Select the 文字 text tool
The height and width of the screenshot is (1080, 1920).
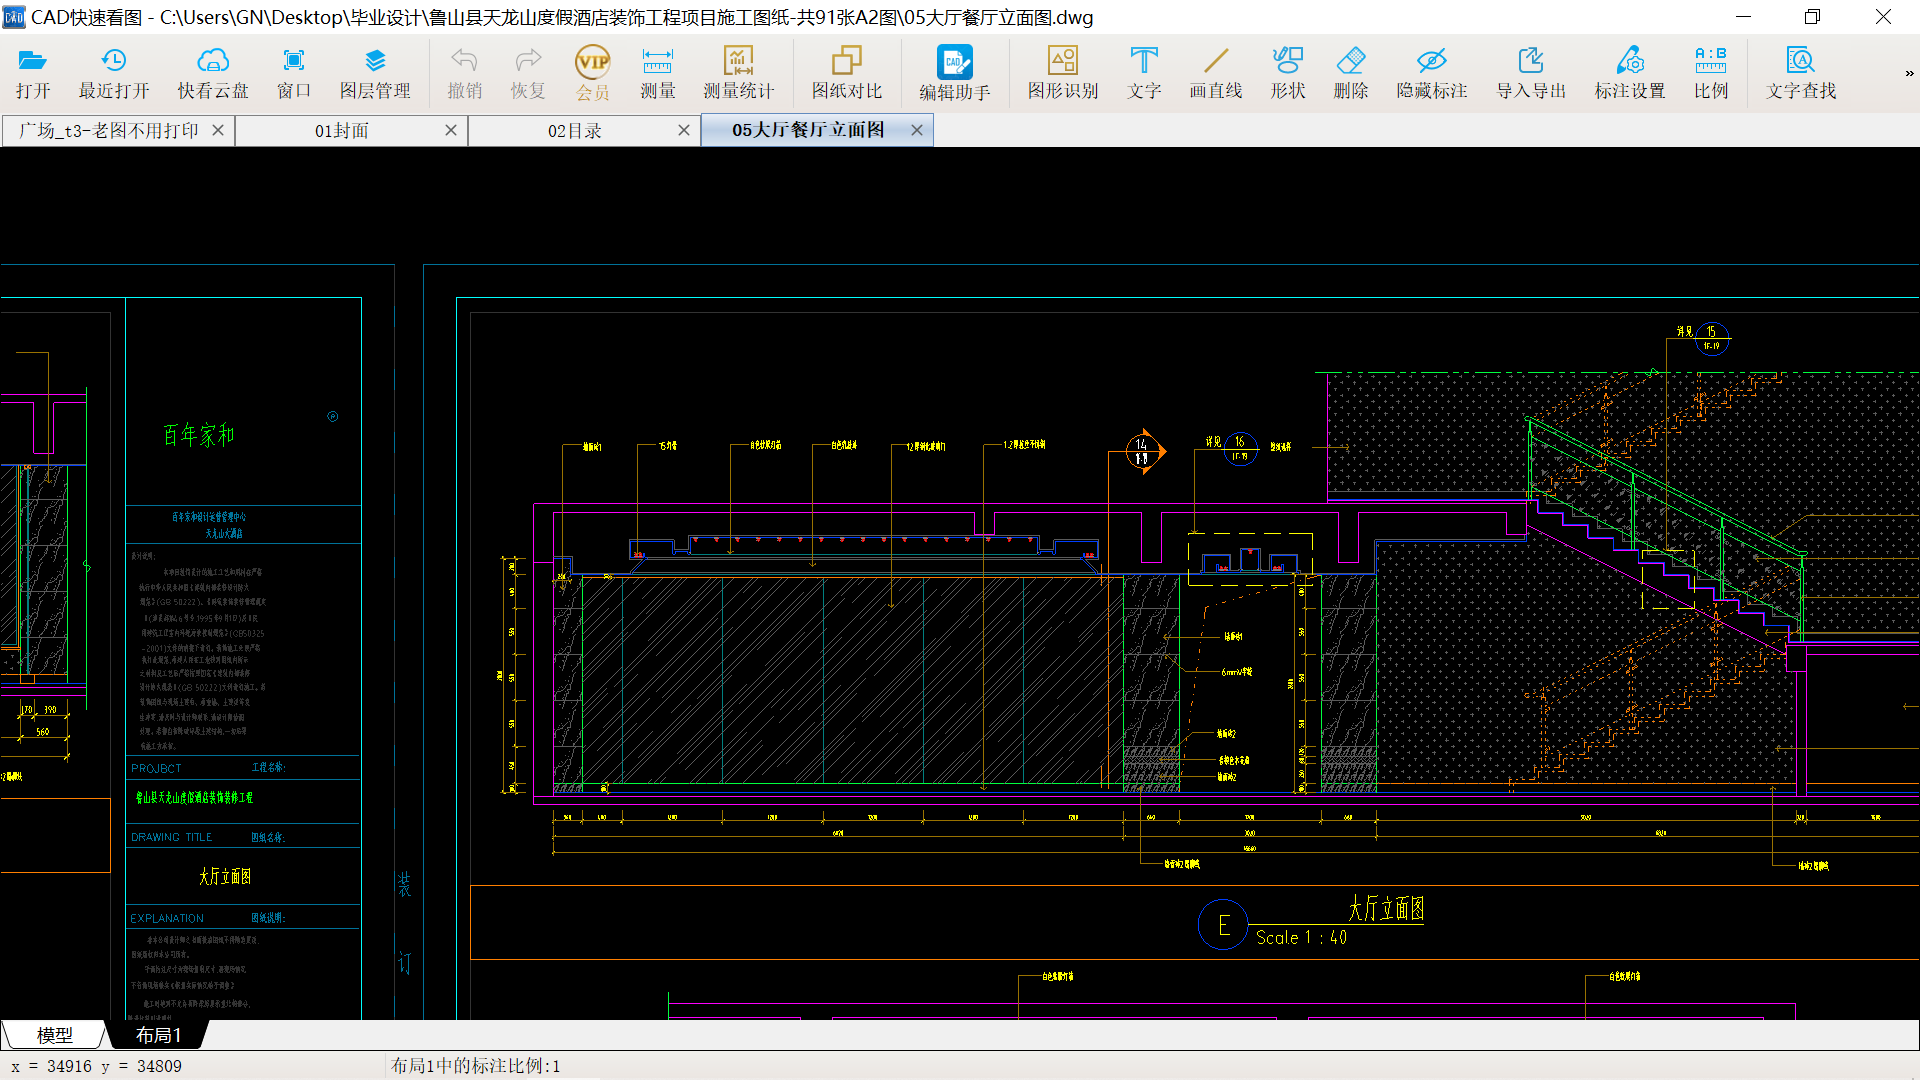(x=1144, y=73)
